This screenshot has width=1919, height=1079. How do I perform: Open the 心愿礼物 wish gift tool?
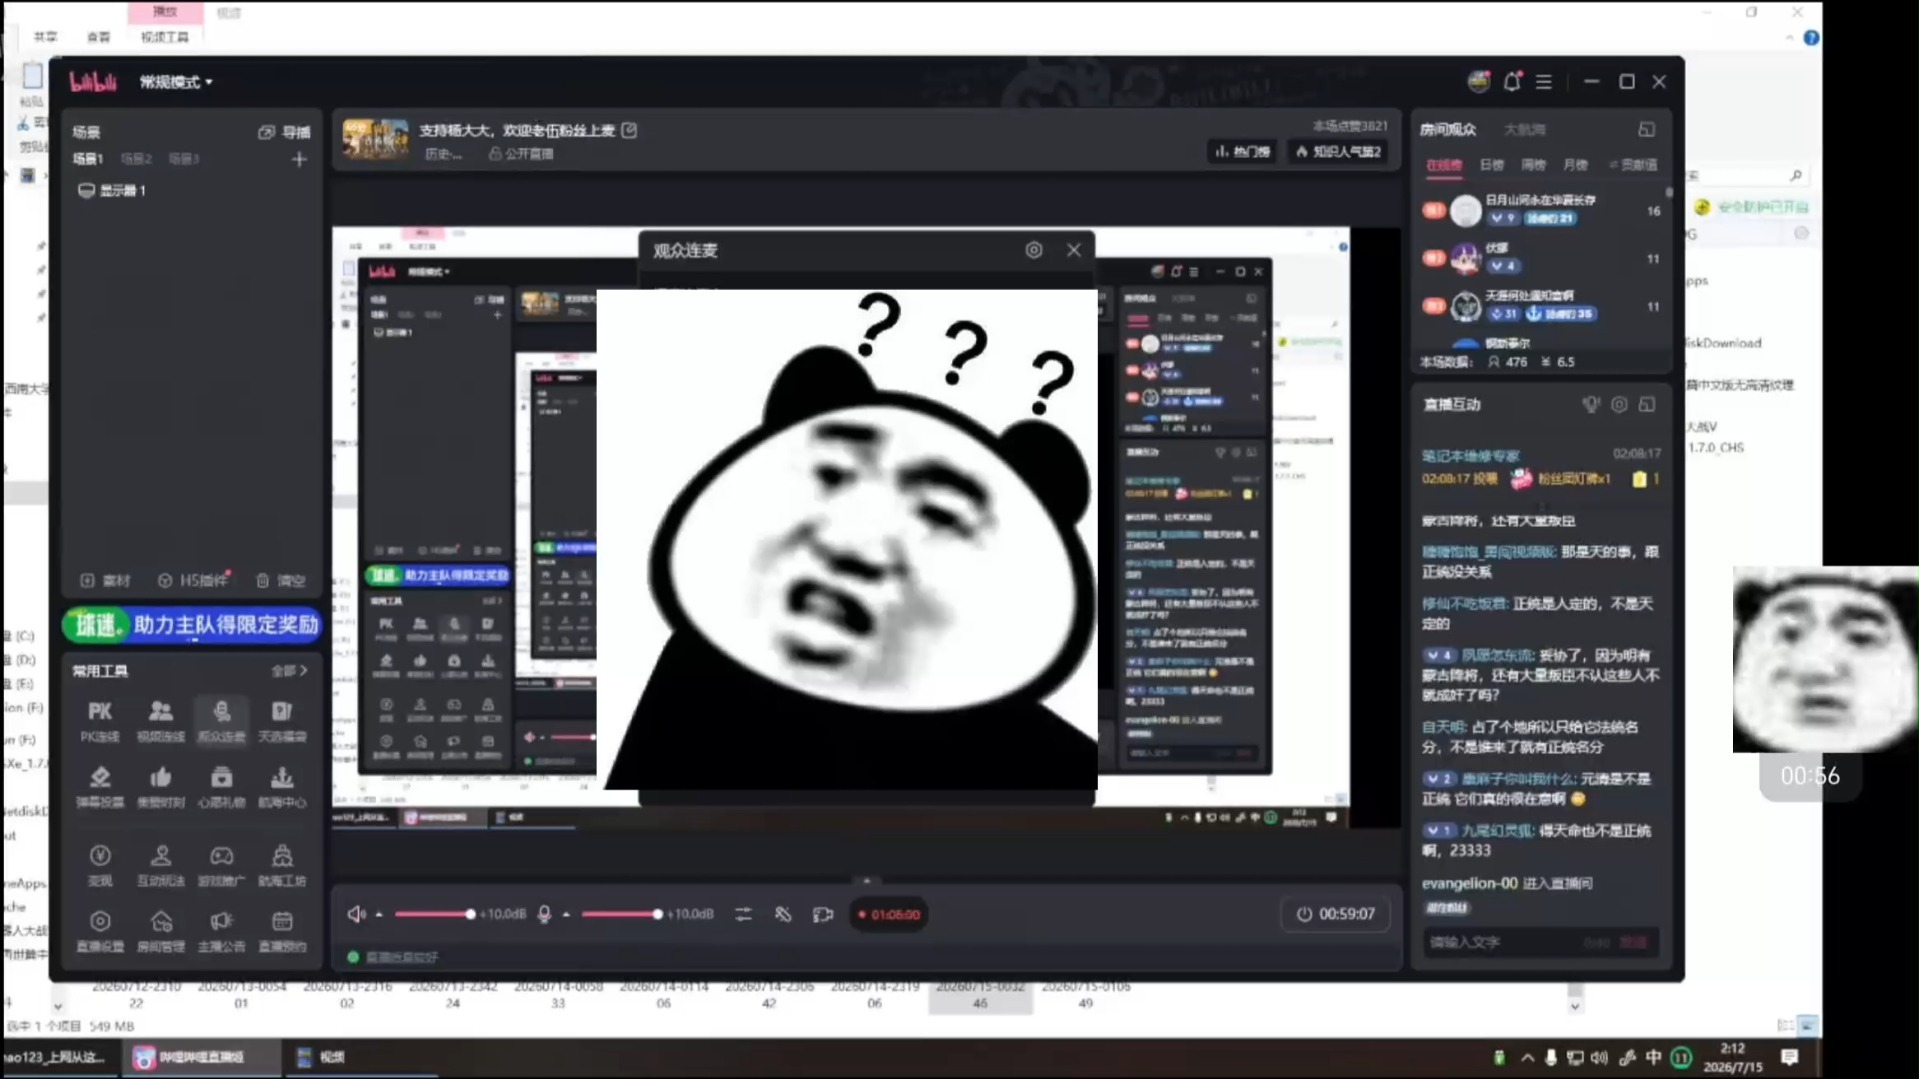point(221,786)
